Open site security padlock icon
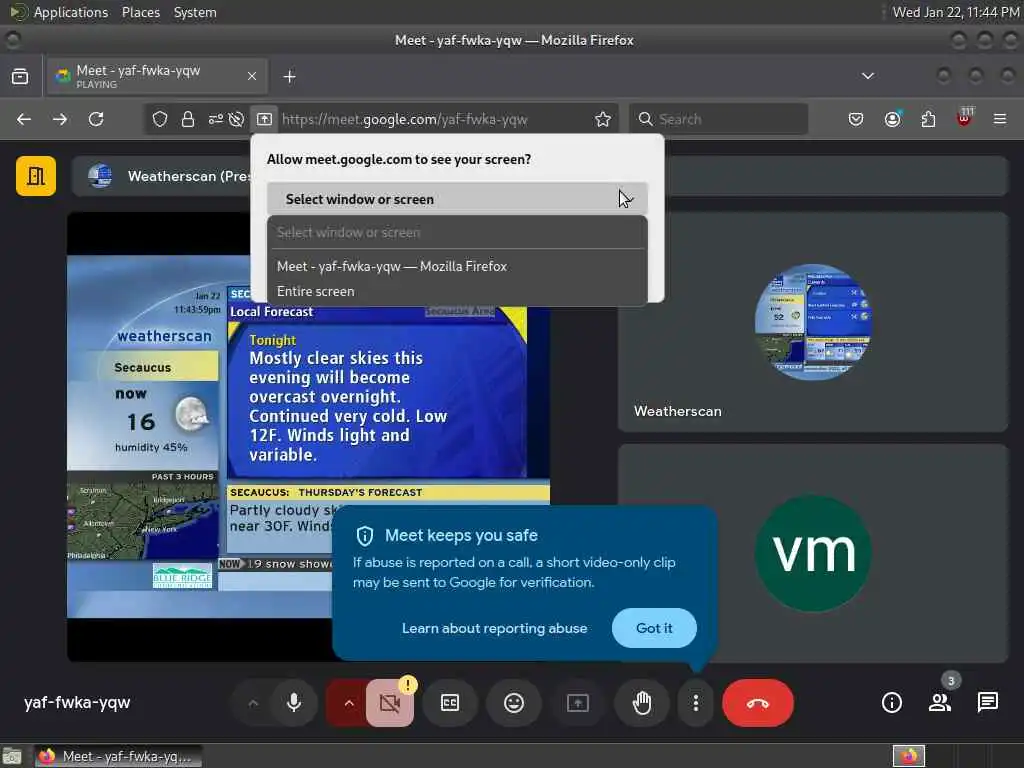Screen dimensions: 1024x768 [188, 119]
